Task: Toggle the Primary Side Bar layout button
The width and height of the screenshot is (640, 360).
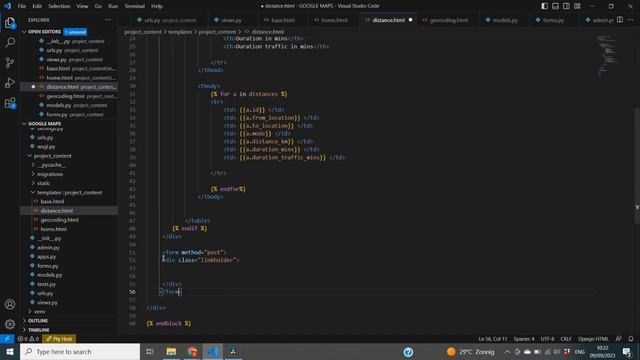Action: tap(544, 6)
